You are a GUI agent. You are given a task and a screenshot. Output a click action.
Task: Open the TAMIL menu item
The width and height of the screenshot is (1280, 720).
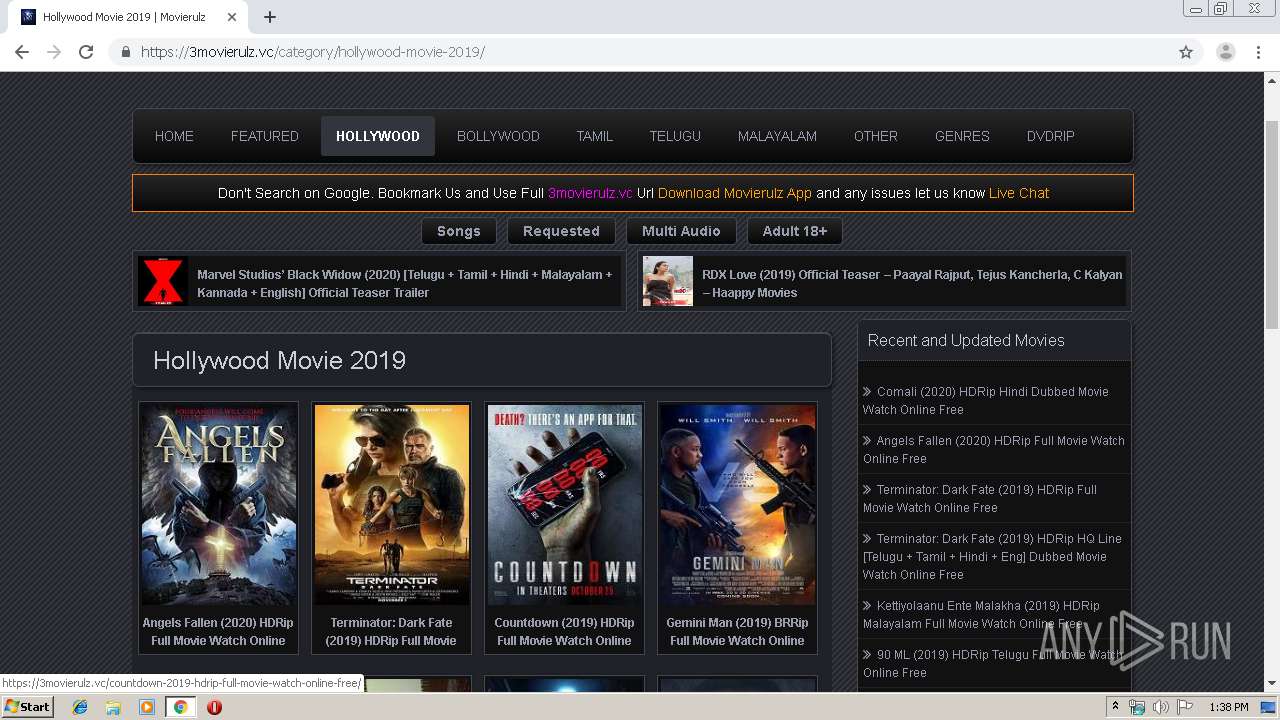[x=594, y=136]
